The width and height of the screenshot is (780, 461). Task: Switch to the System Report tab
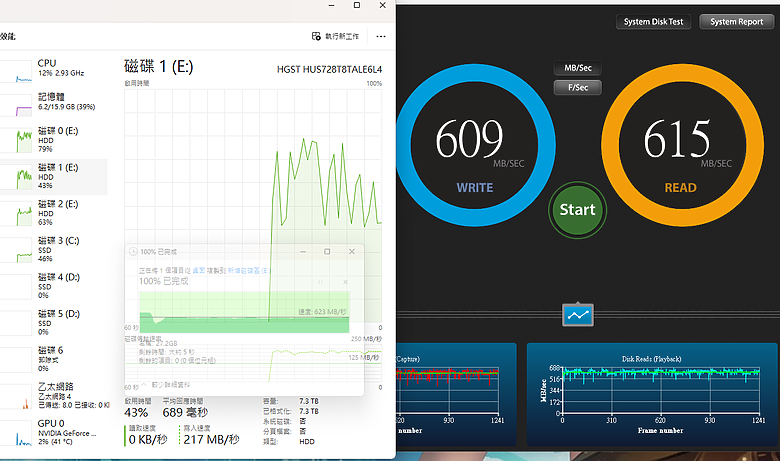pos(736,22)
